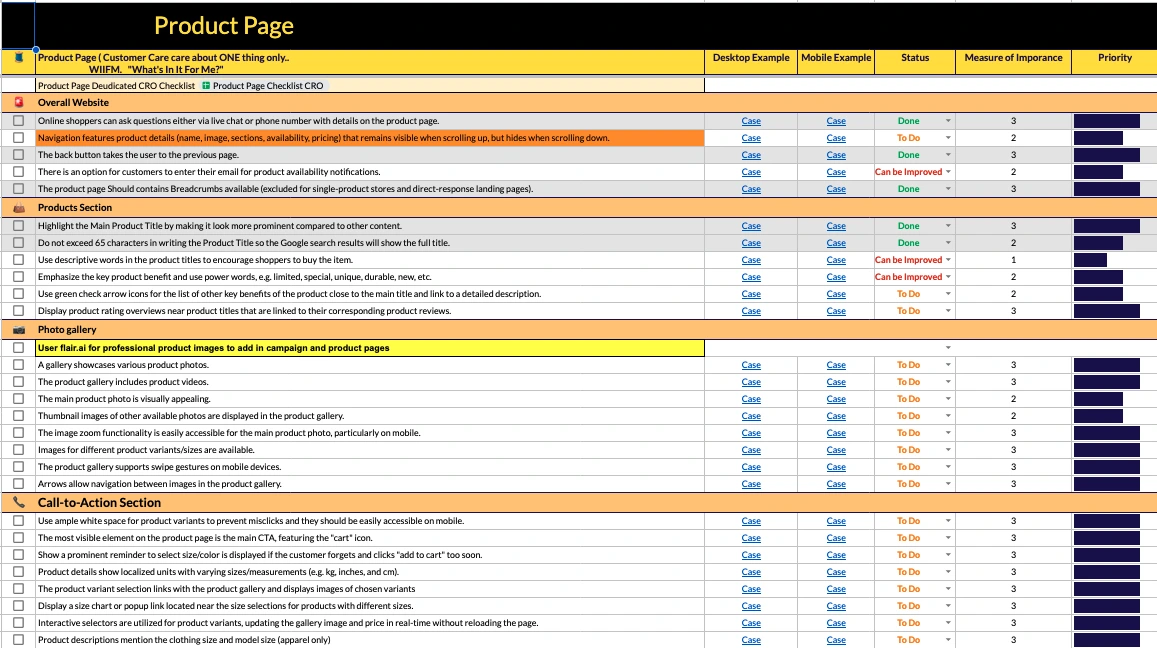Image resolution: width=1157 pixels, height=648 pixels.
Task: Open Status dropdown for the Breadcrumbs row
Action: click(x=948, y=189)
